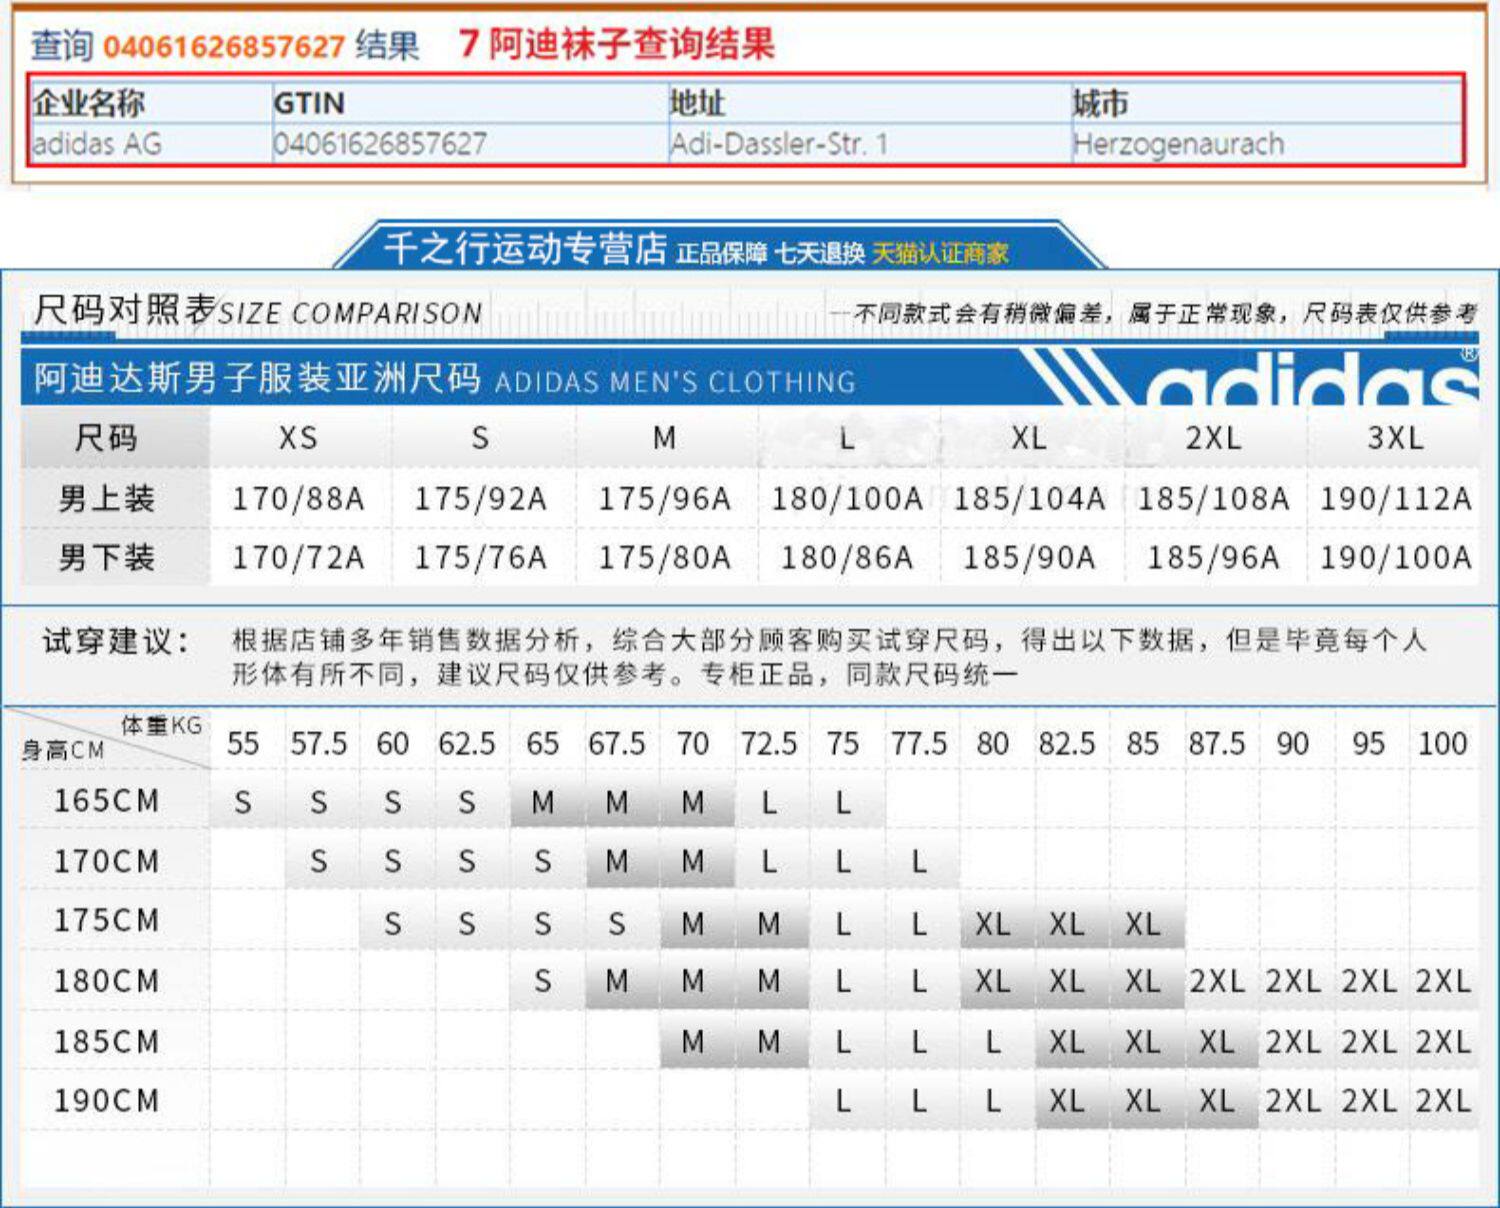Click the 'XS' size column header
This screenshot has width=1500, height=1208.
tap(298, 438)
